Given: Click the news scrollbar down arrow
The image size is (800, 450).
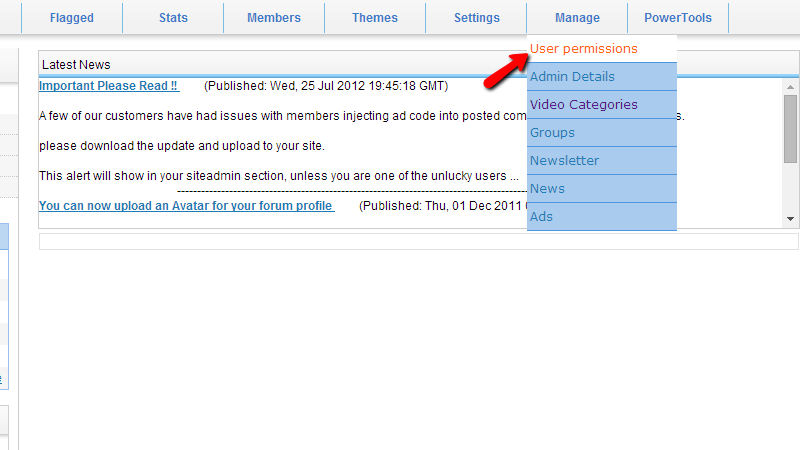Looking at the screenshot, I should point(790,219).
